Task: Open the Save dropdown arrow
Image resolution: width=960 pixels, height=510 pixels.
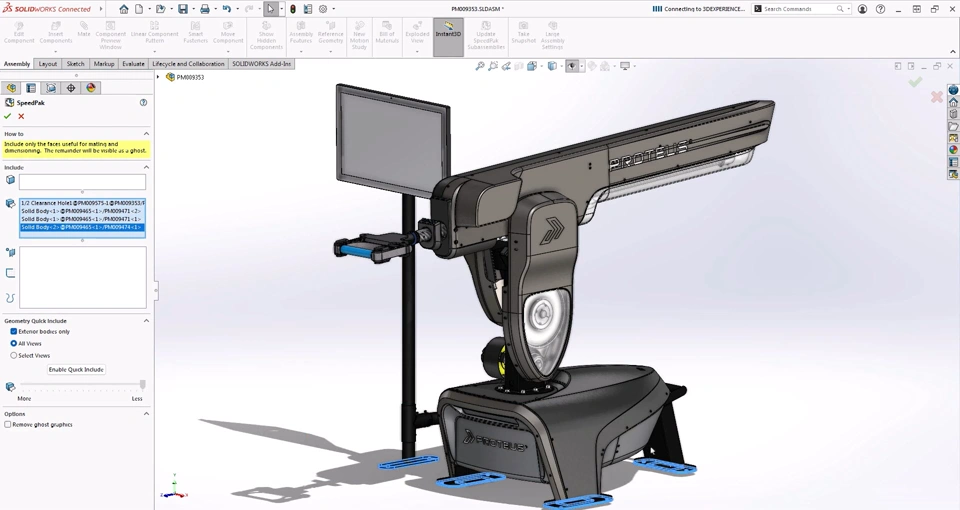Action: tap(193, 9)
